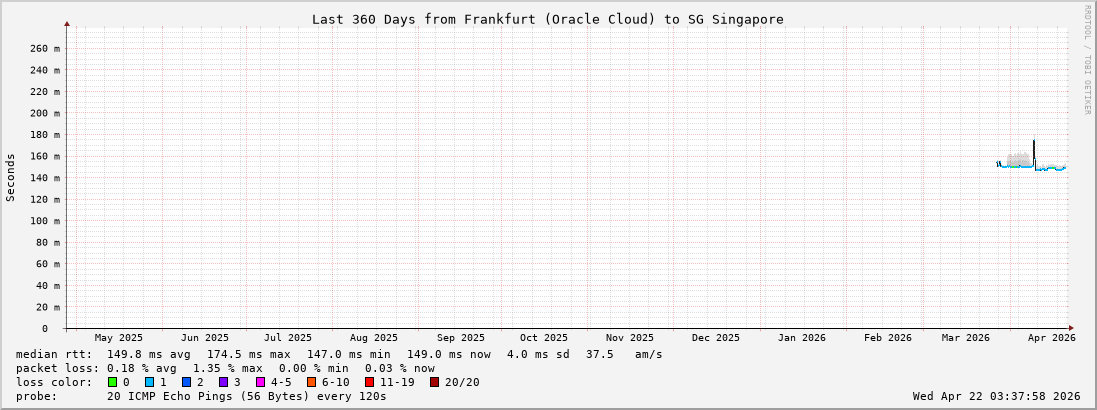Click the light blue loss swatch for 1
1097x410 pixels.
pyautogui.click(x=149, y=382)
